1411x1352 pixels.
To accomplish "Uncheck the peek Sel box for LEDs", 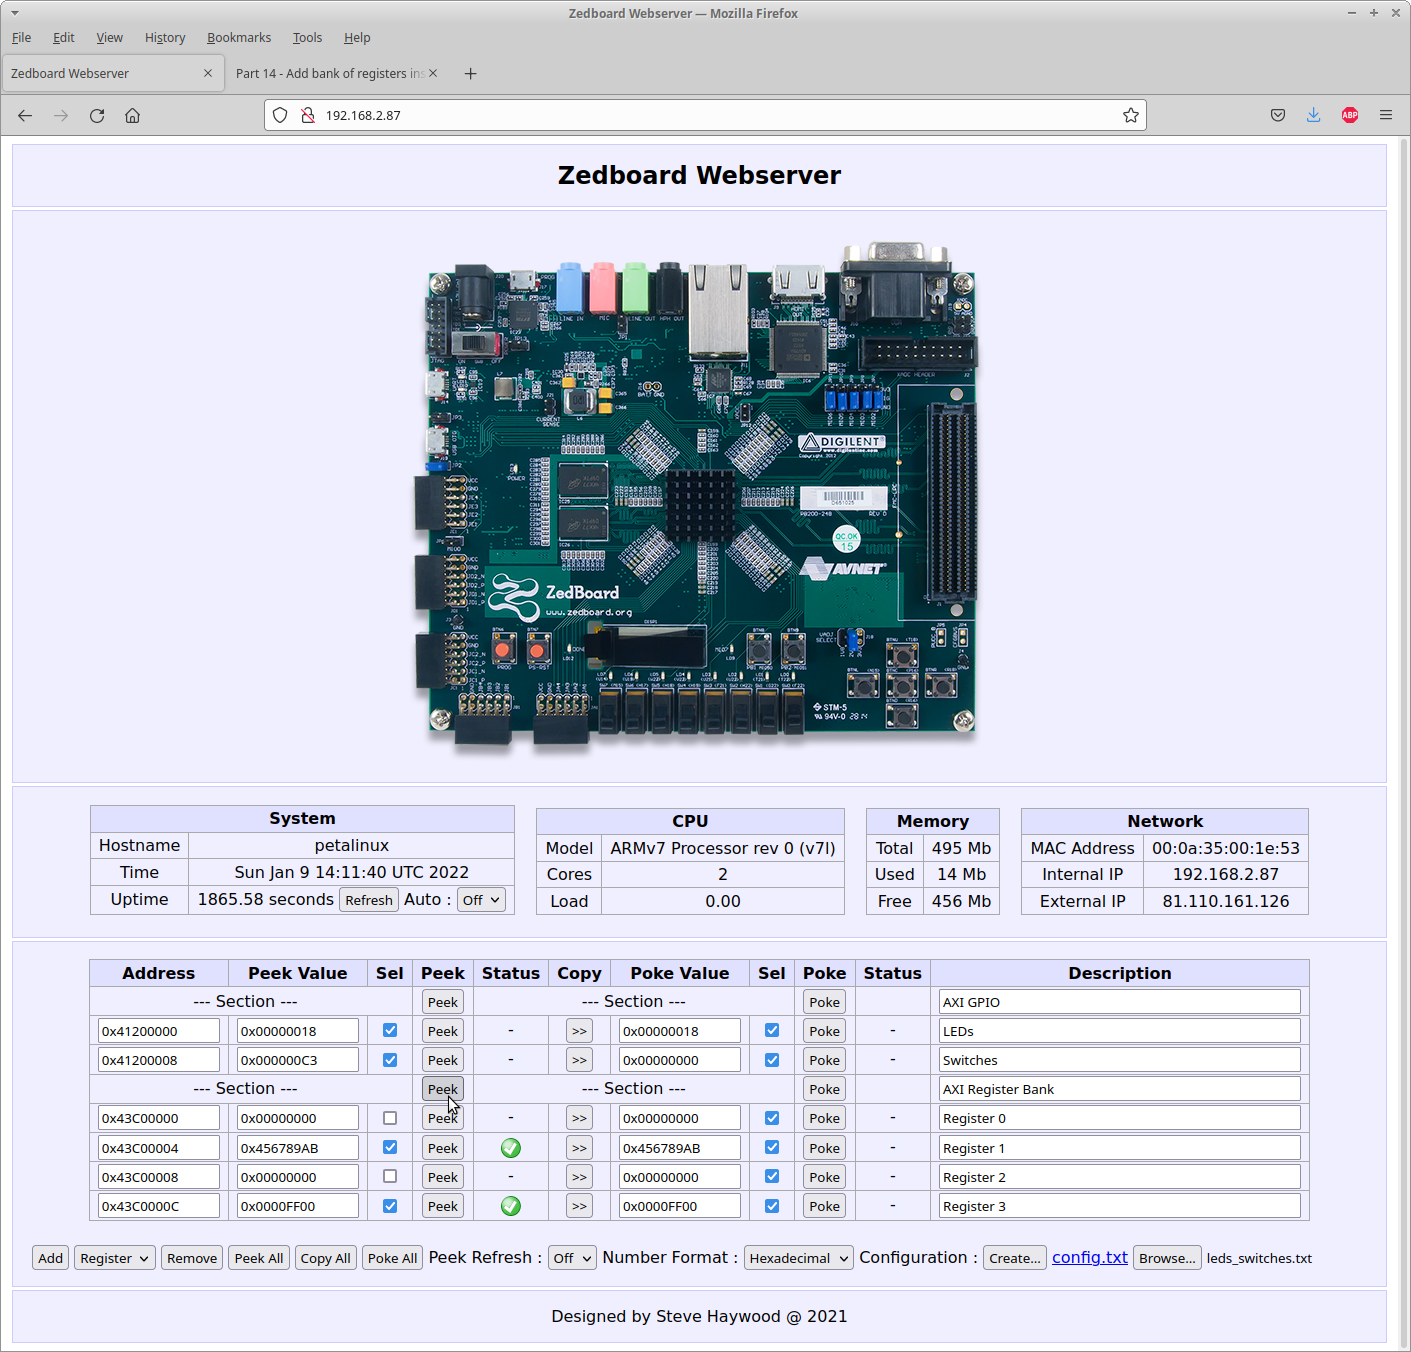I will (x=390, y=1031).
